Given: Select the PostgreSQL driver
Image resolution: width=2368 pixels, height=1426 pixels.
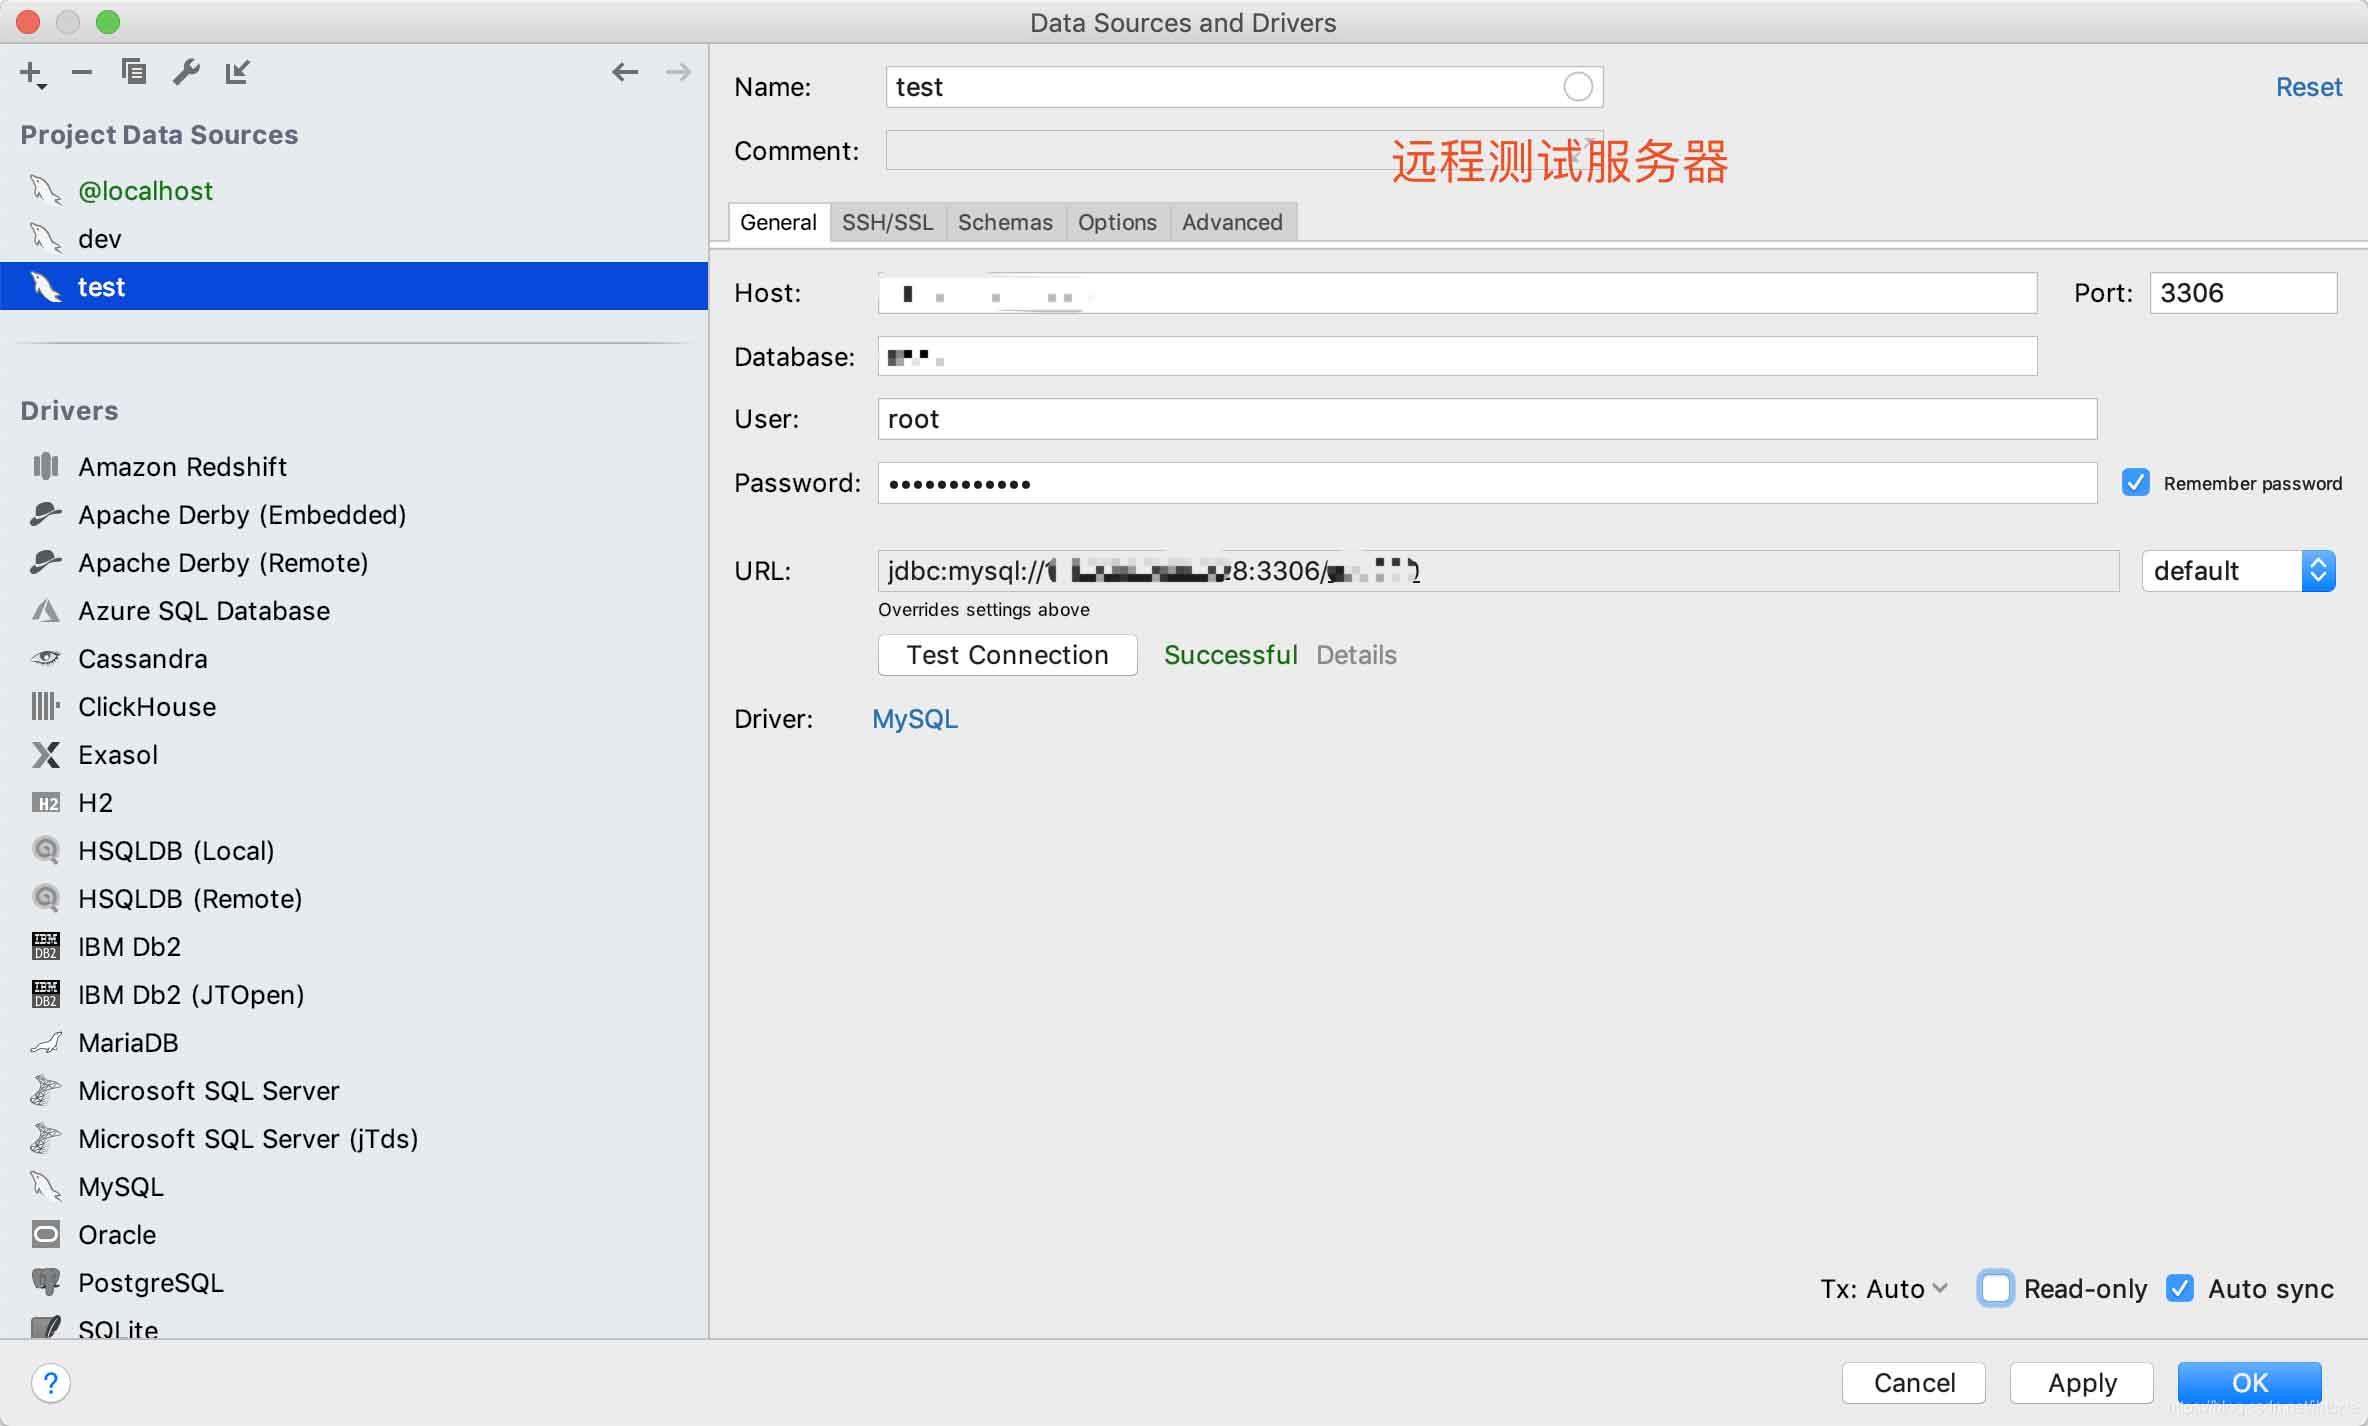Looking at the screenshot, I should (x=150, y=1283).
